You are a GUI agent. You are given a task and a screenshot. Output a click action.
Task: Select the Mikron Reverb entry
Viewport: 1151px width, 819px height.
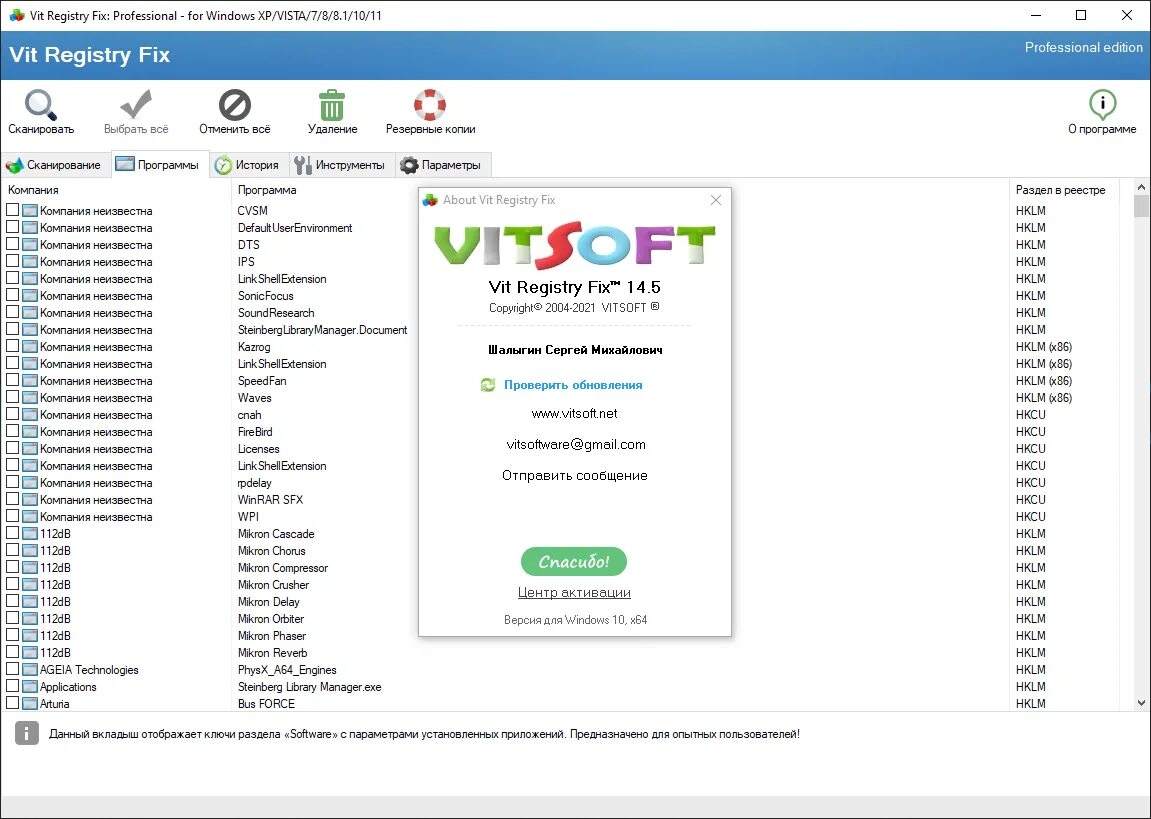pos(272,652)
